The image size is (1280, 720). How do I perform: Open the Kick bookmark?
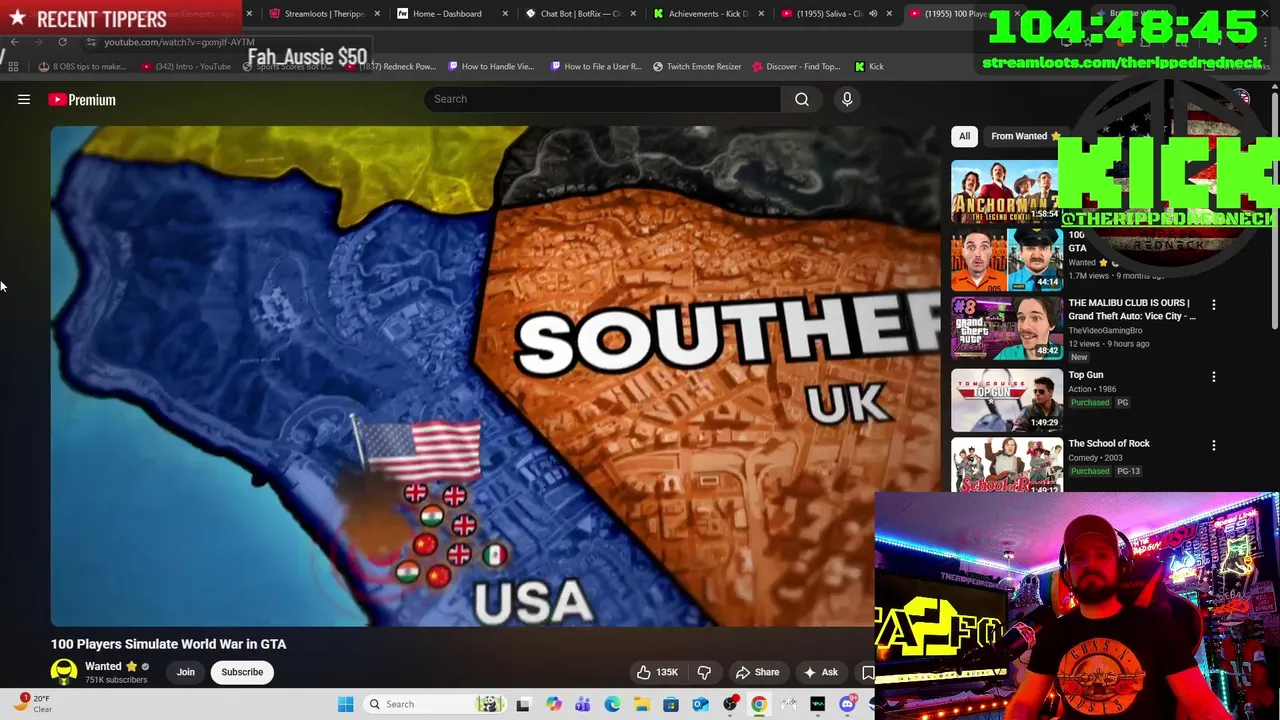(869, 67)
